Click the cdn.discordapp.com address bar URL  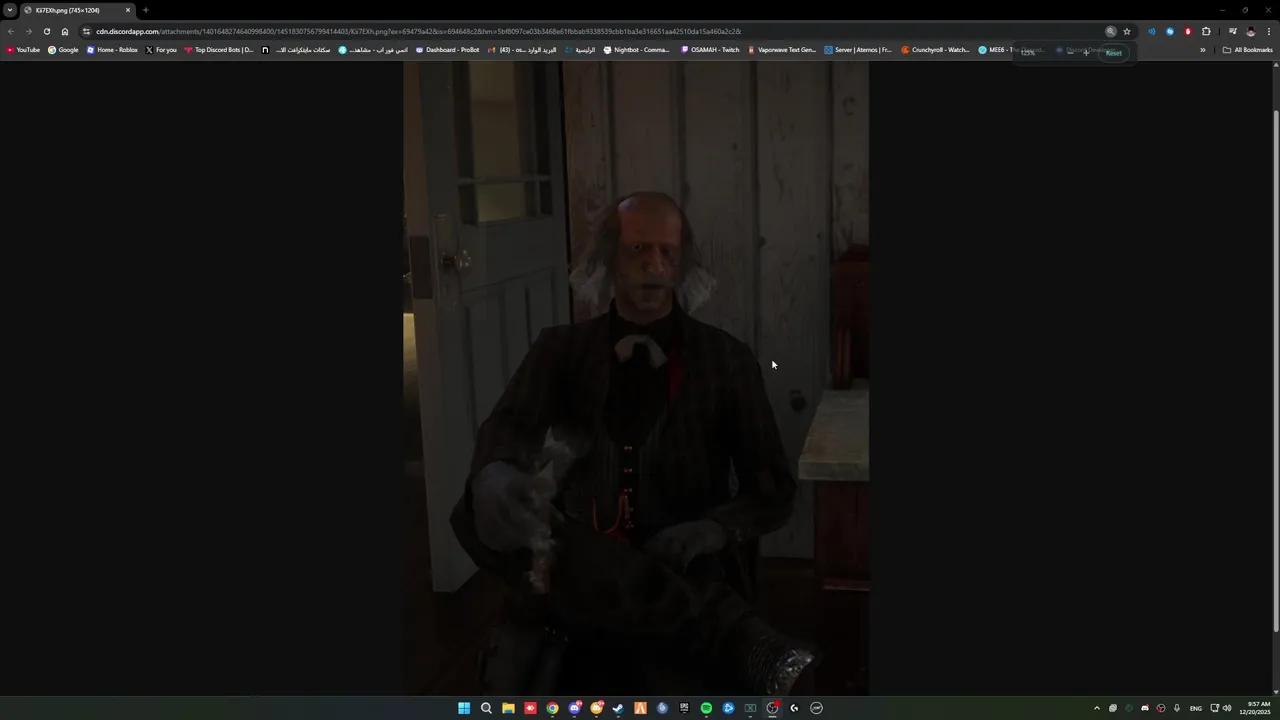[x=418, y=31]
